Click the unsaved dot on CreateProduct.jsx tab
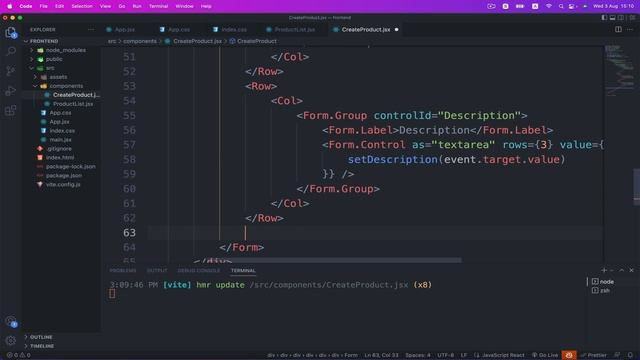Screen dimensions: 640x360 click(396, 29)
